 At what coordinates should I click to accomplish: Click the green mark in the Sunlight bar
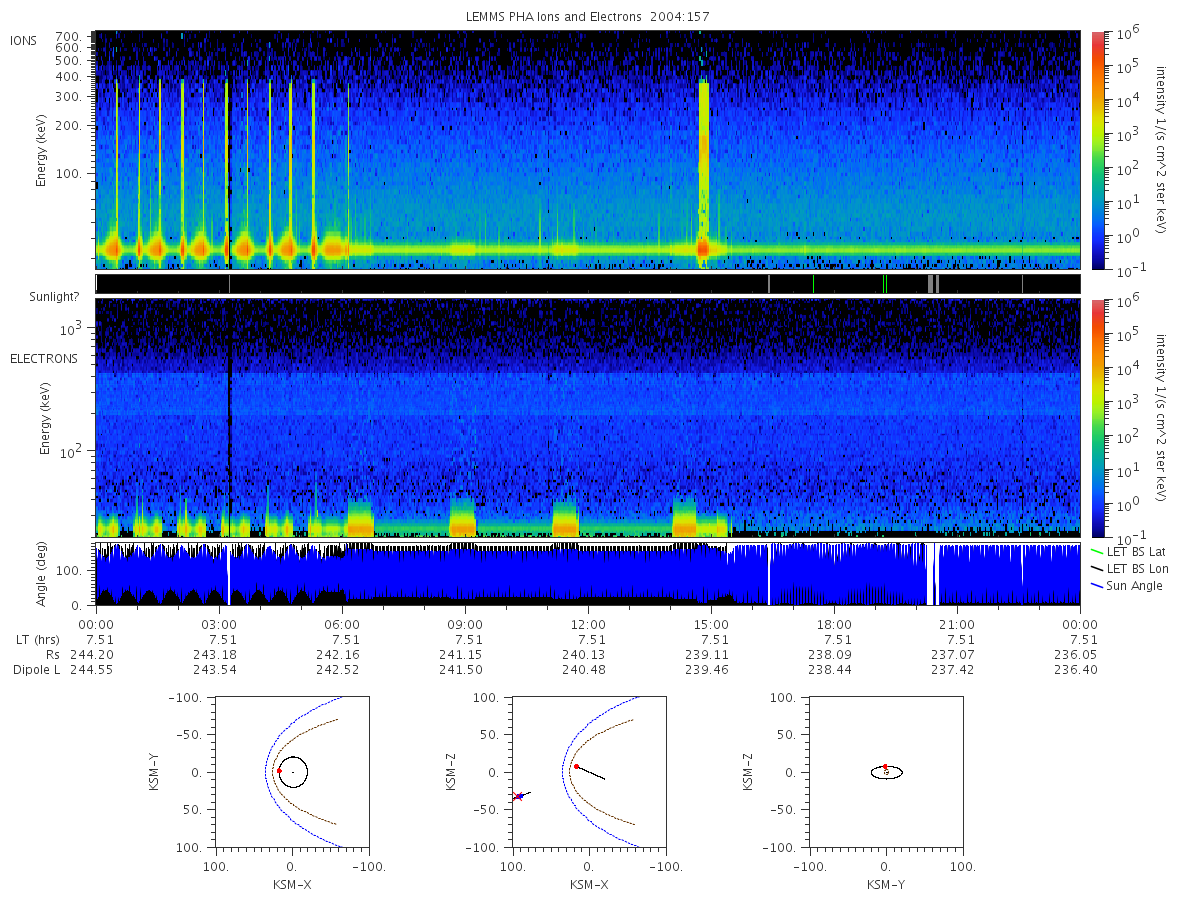(x=886, y=284)
